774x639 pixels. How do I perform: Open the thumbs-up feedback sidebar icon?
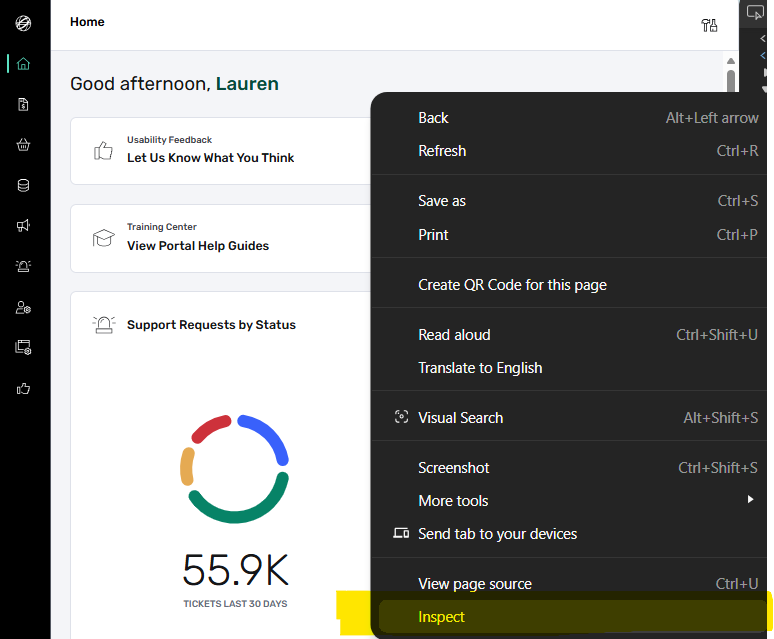[23, 389]
